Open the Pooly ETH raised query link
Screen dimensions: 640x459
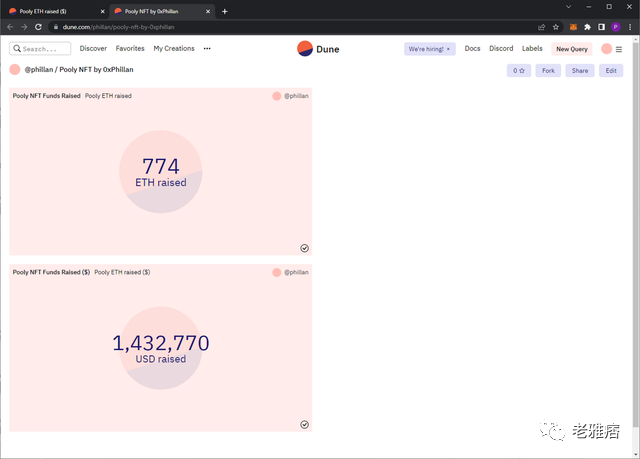pos(108,96)
